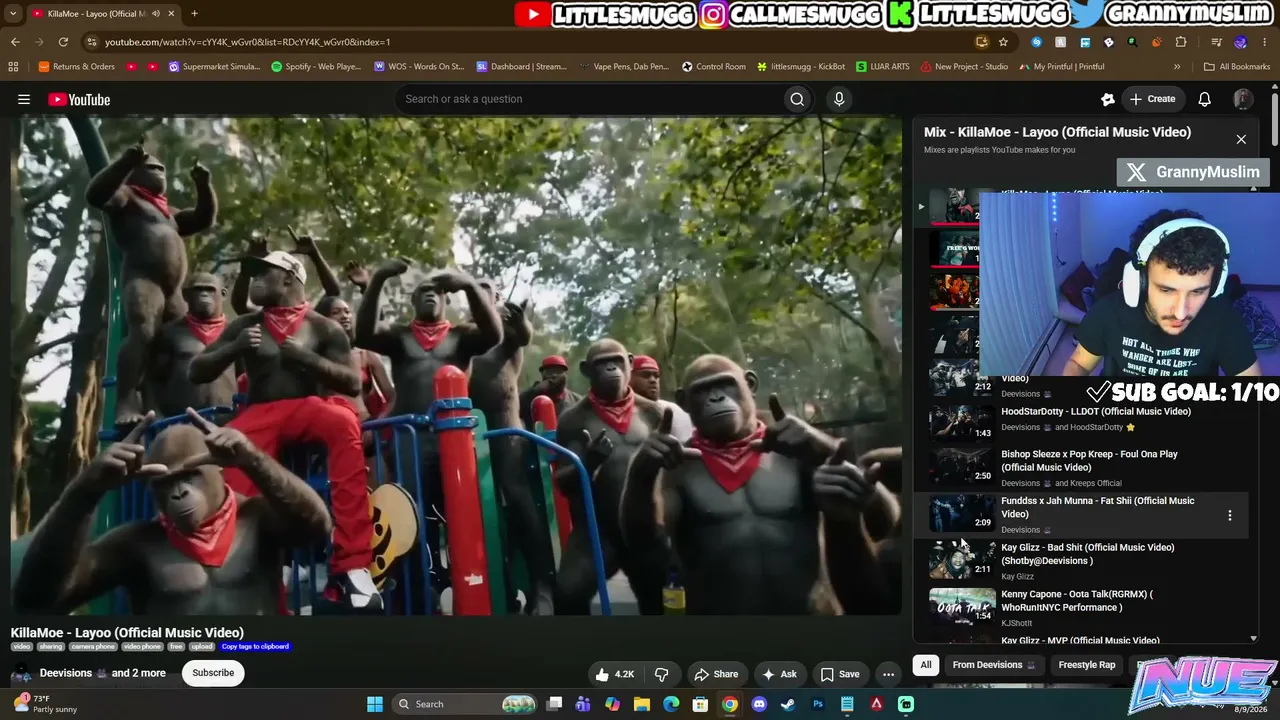Click the YouTube search magnifier button
This screenshot has width=1280, height=720.
[797, 99]
